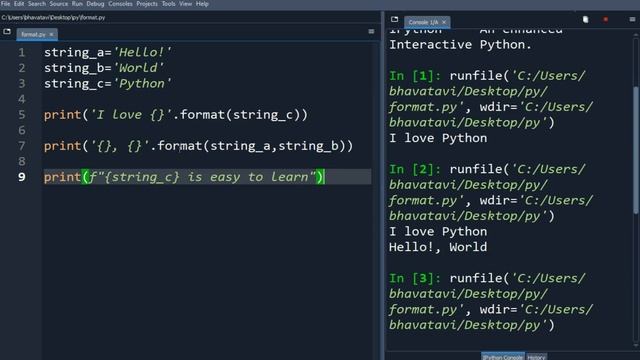Click the white clear console variables icon
The image size is (640, 360).
coord(586,19)
